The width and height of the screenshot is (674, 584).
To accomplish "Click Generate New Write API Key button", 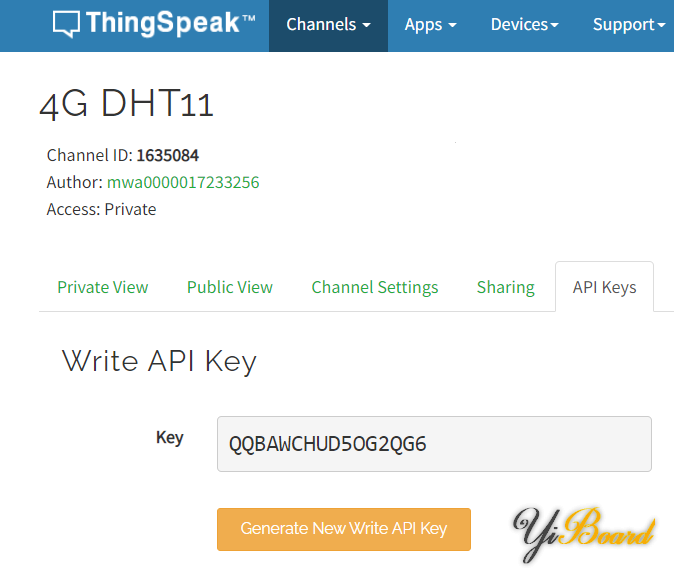I will tap(344, 529).
